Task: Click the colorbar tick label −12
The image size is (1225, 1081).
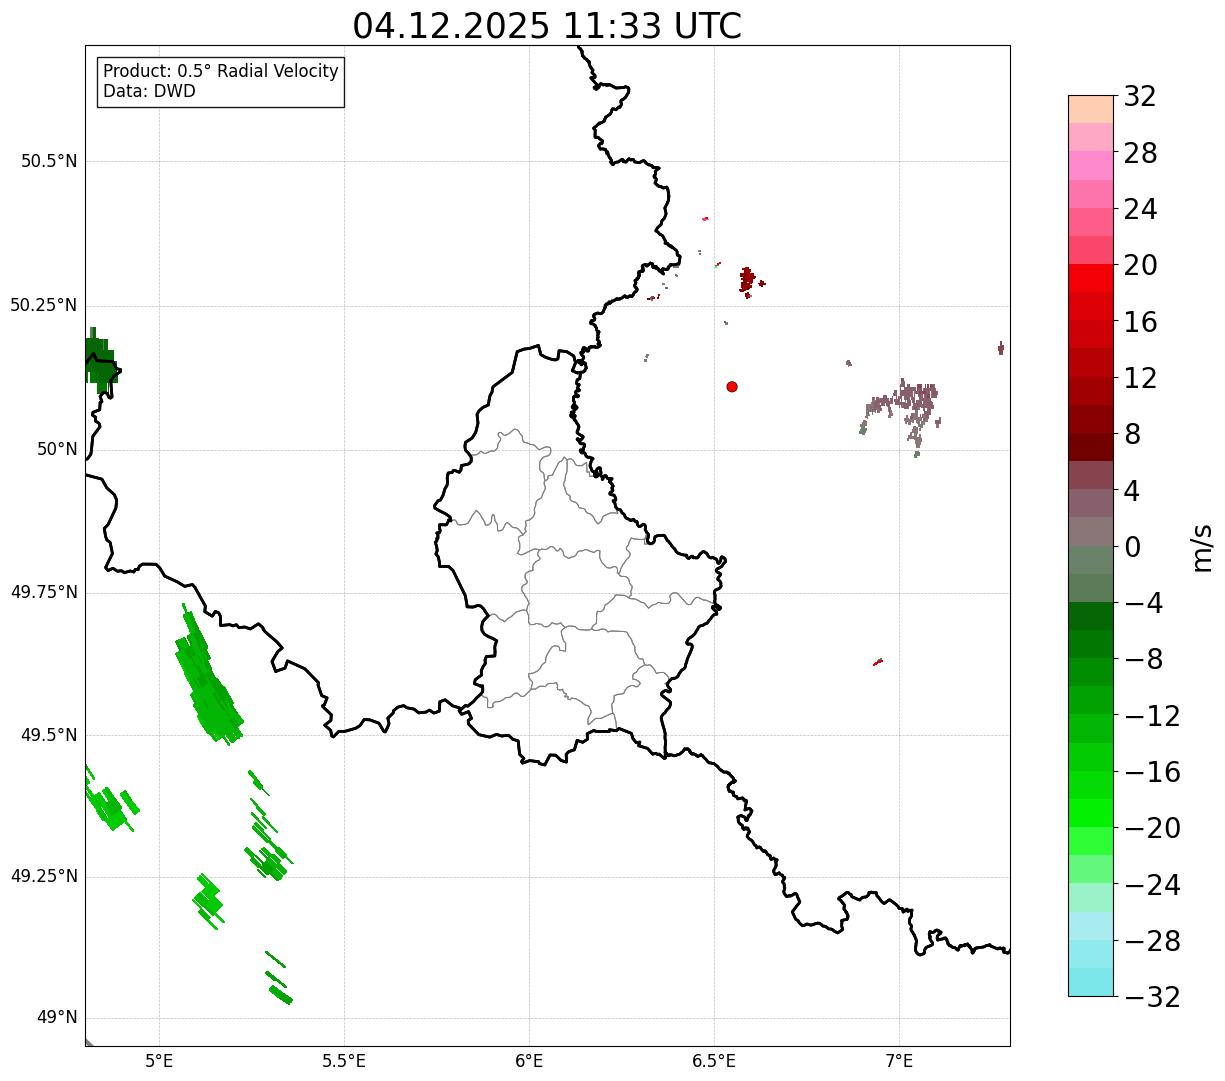Action: click(x=1152, y=716)
